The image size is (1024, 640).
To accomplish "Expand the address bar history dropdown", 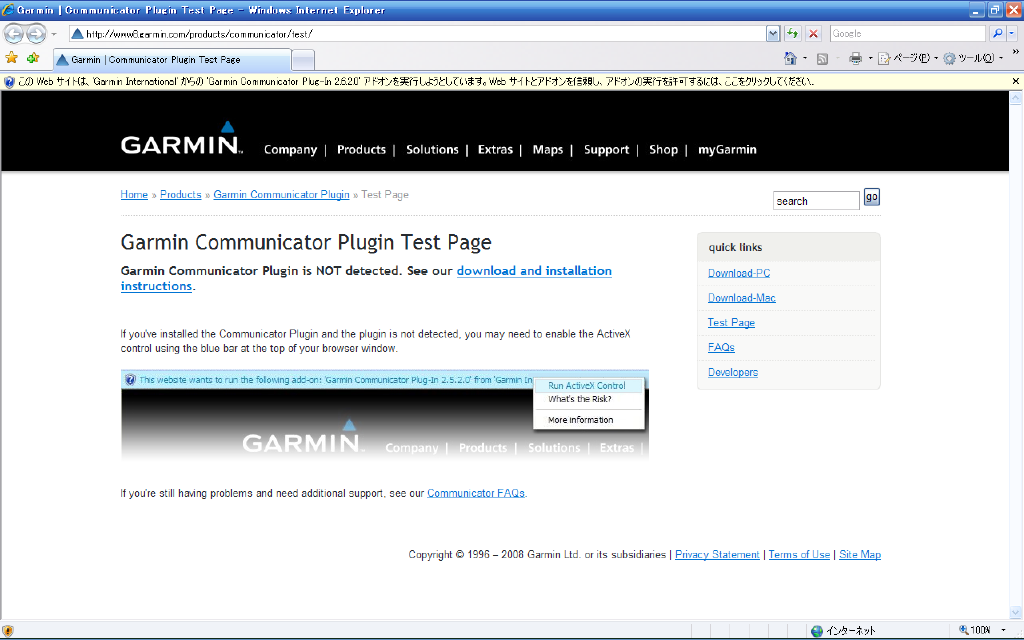I will [x=773, y=34].
